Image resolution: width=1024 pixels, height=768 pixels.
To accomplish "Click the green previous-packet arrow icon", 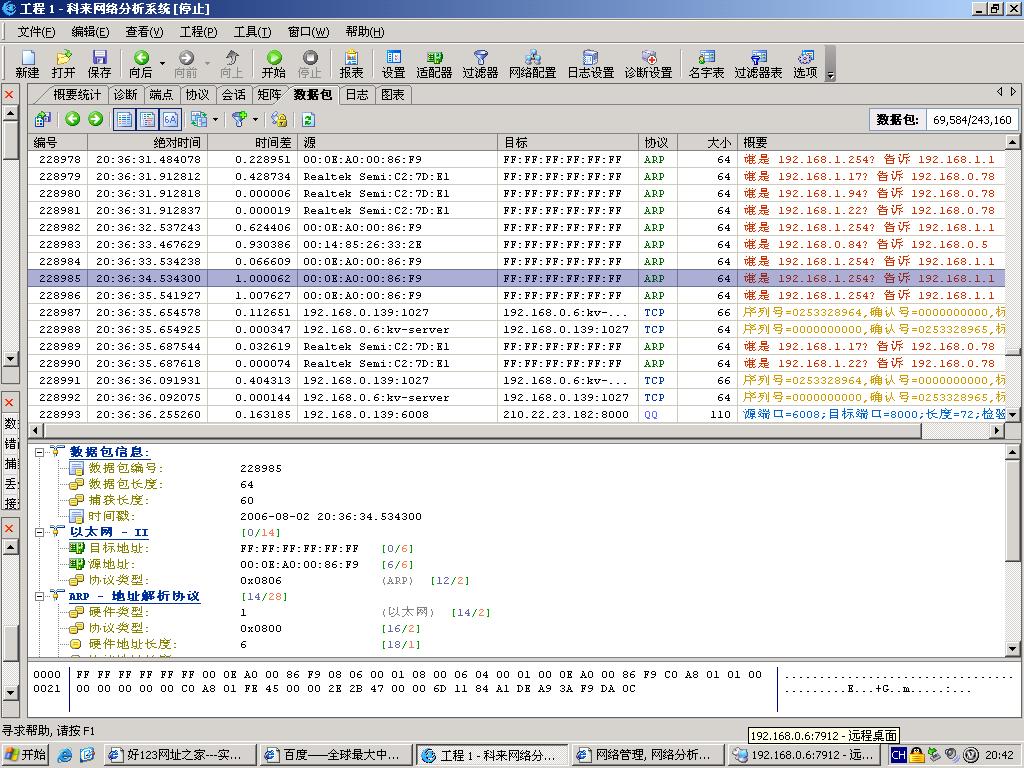I will 73,119.
